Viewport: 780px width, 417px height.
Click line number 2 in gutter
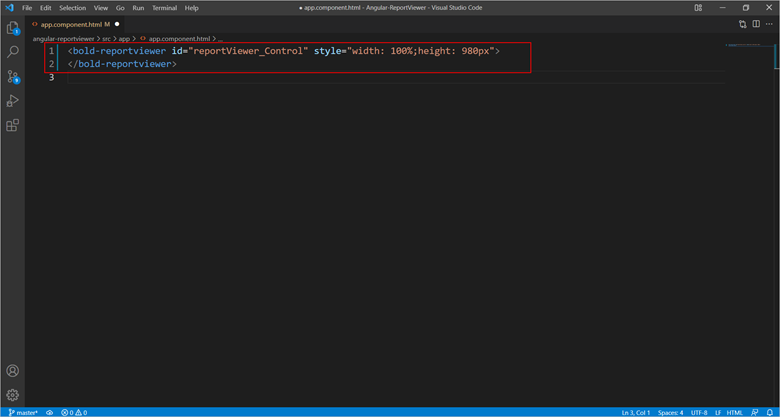pos(51,64)
